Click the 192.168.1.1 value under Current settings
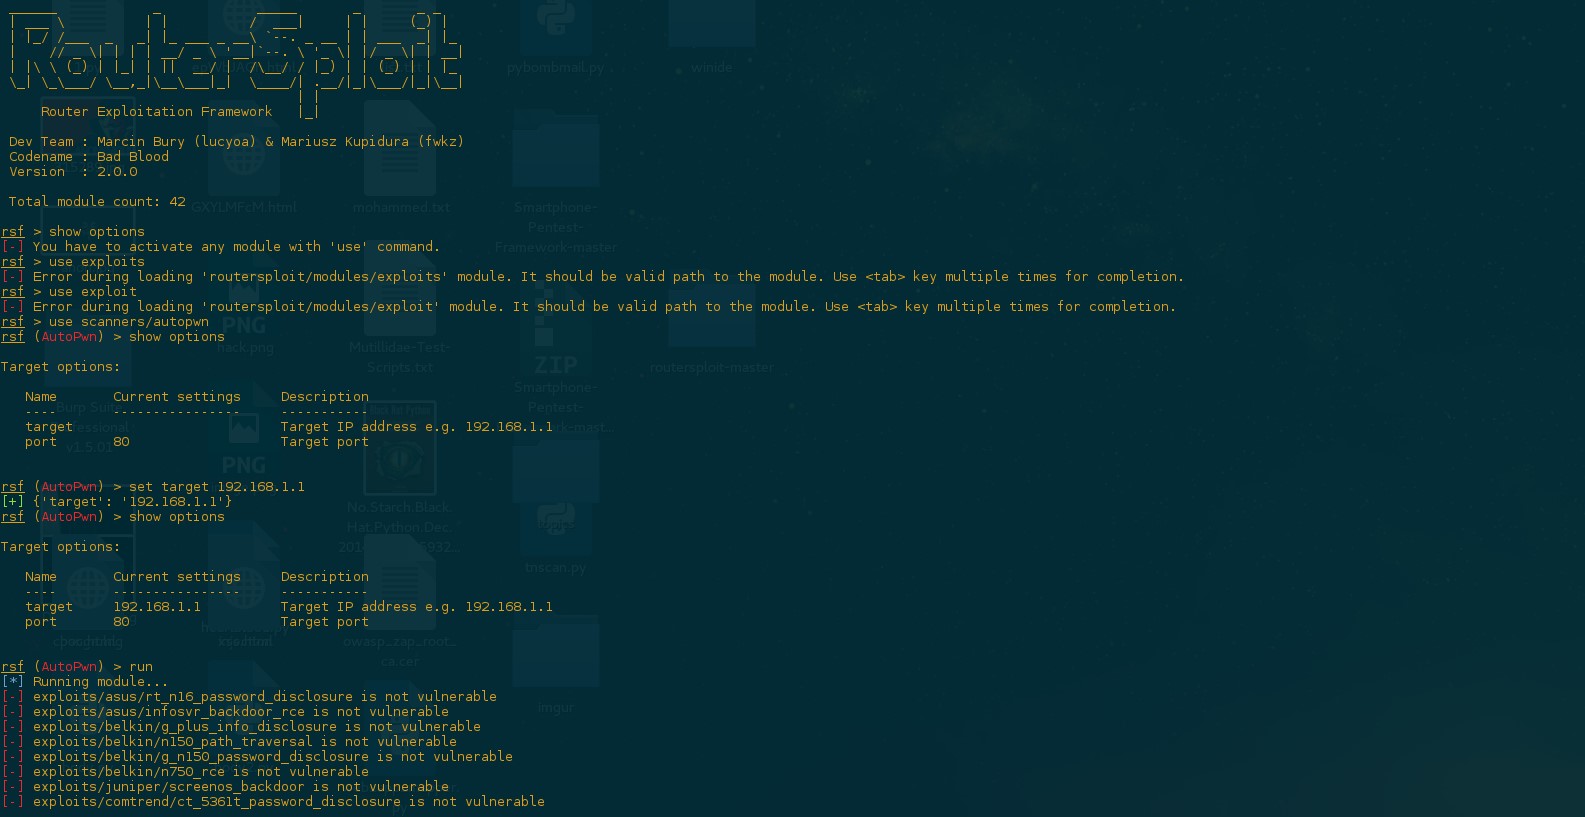 (157, 607)
